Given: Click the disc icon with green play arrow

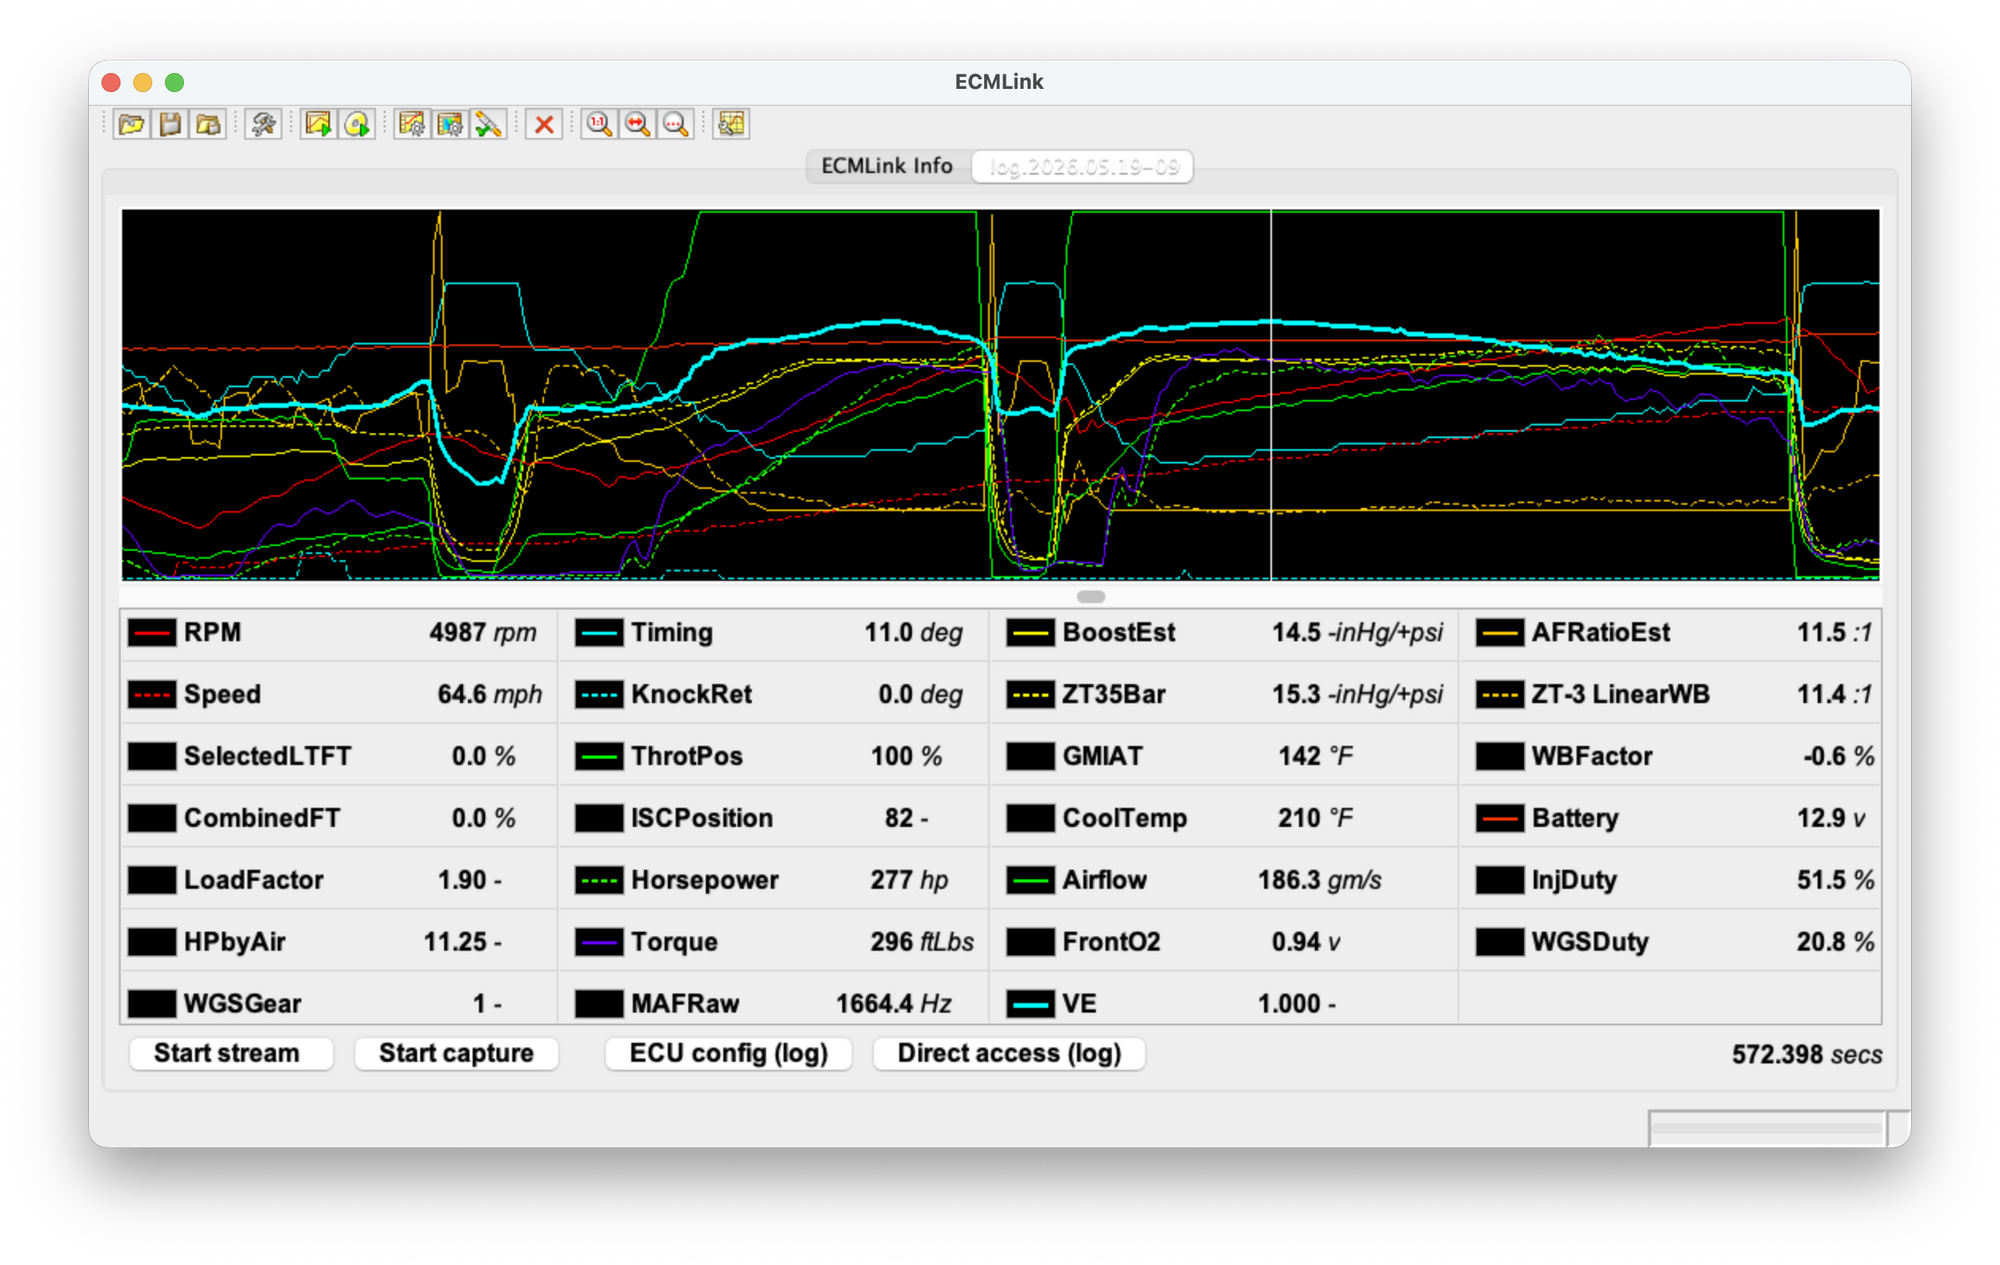Looking at the screenshot, I should [x=357, y=124].
